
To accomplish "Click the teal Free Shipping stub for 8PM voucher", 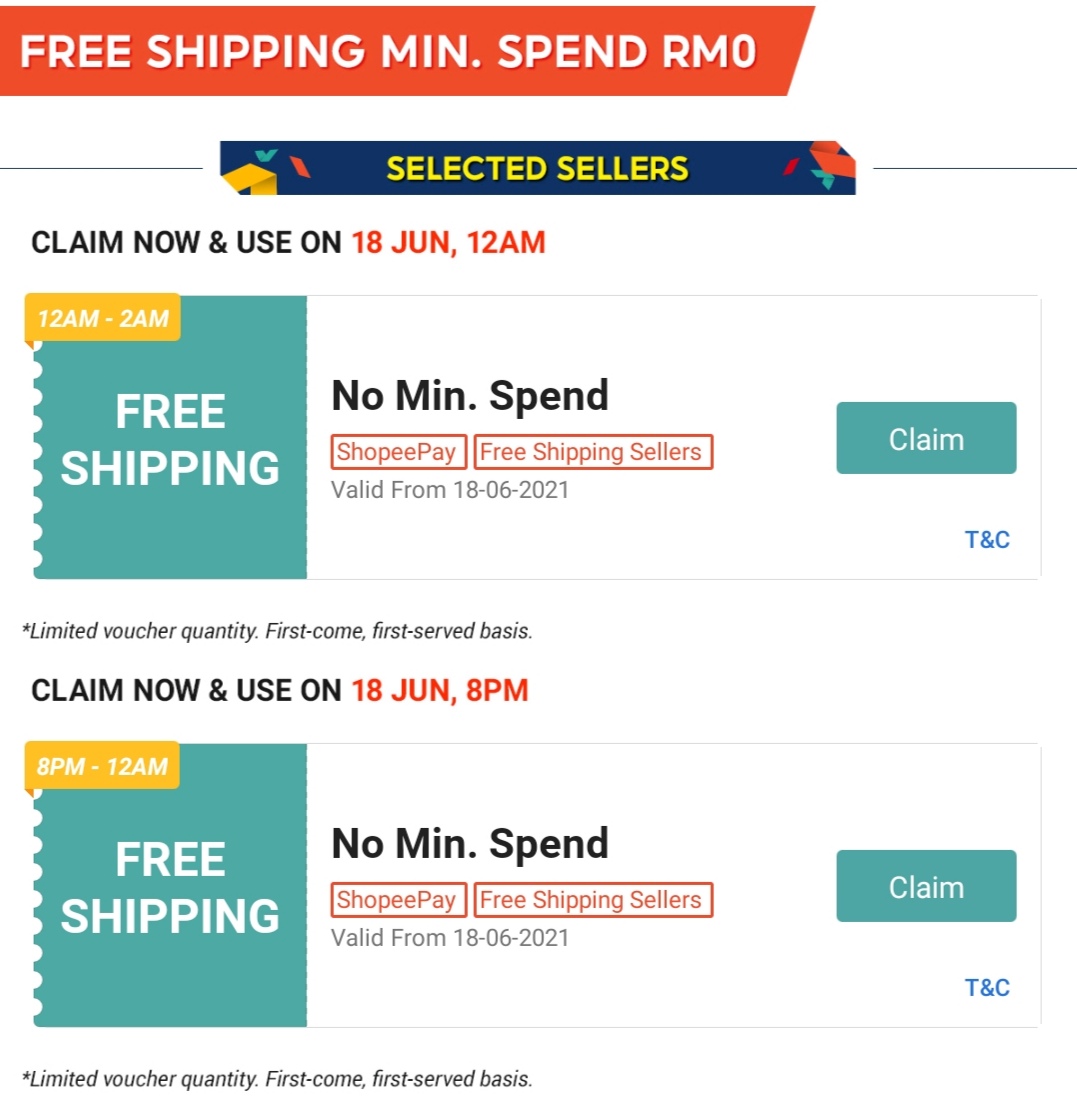I will [170, 888].
